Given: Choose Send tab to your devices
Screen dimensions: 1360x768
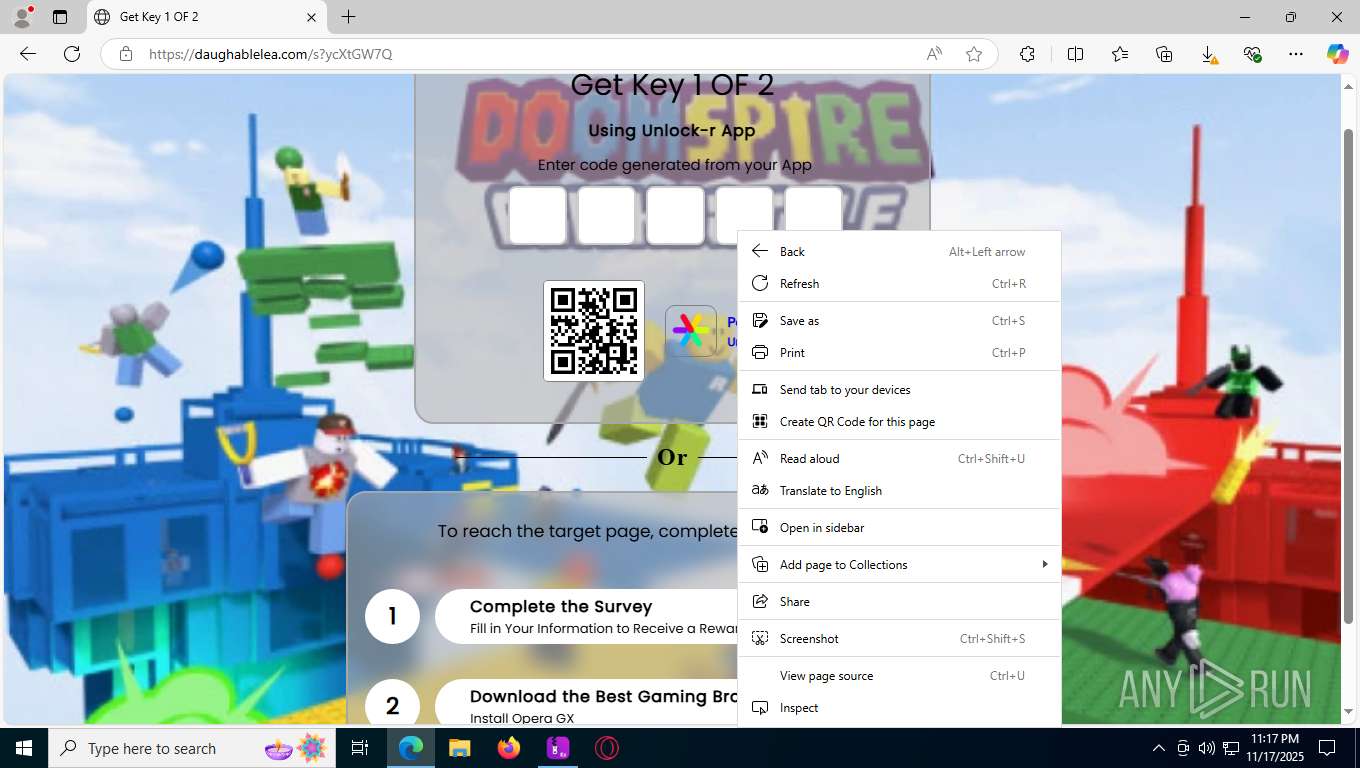Looking at the screenshot, I should click(899, 390).
